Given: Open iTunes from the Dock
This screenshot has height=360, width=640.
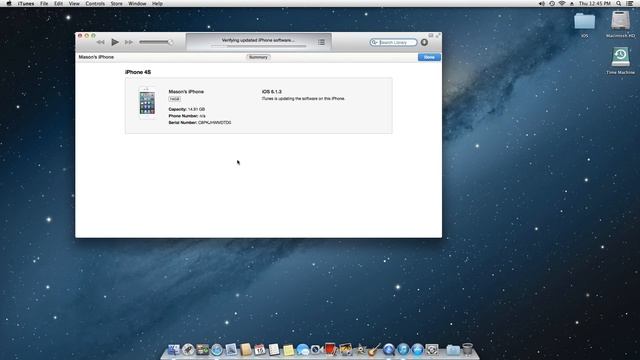Looking at the screenshot, I should pyautogui.click(x=403, y=349).
